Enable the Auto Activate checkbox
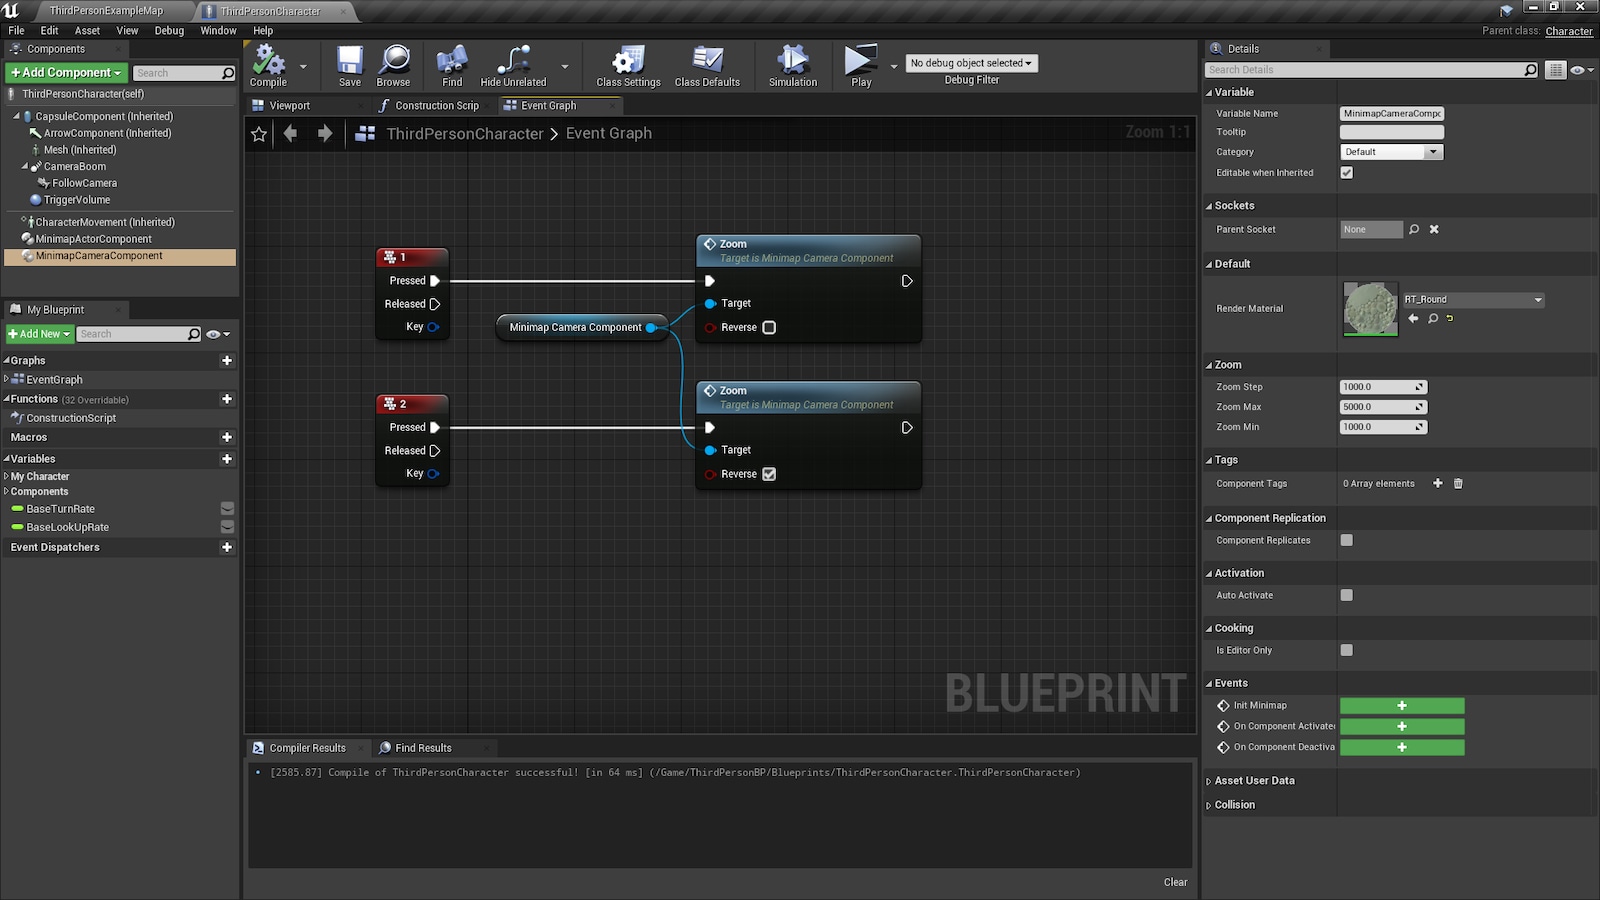The image size is (1600, 900). click(x=1347, y=595)
